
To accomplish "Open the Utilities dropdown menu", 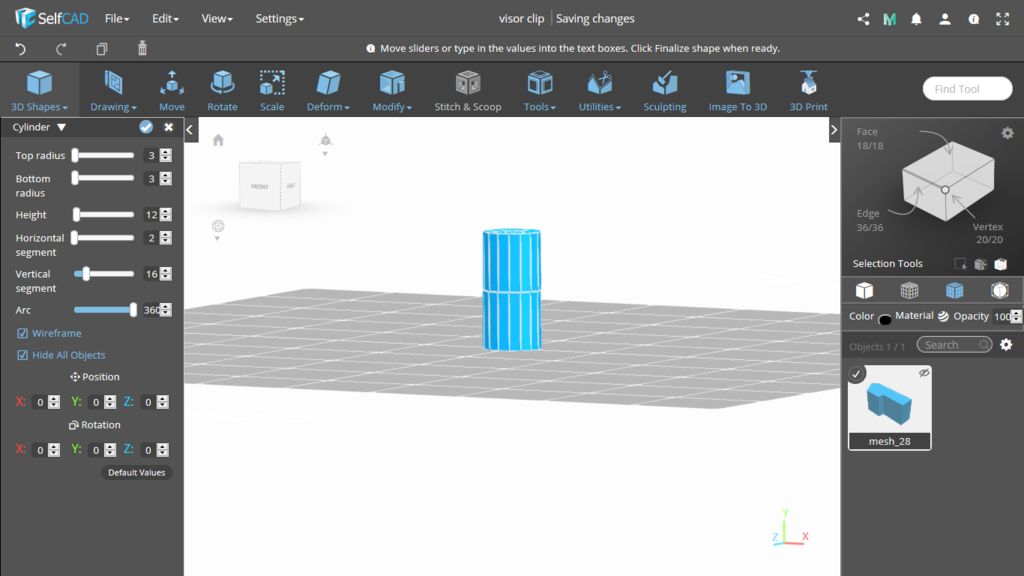I will pos(599,90).
